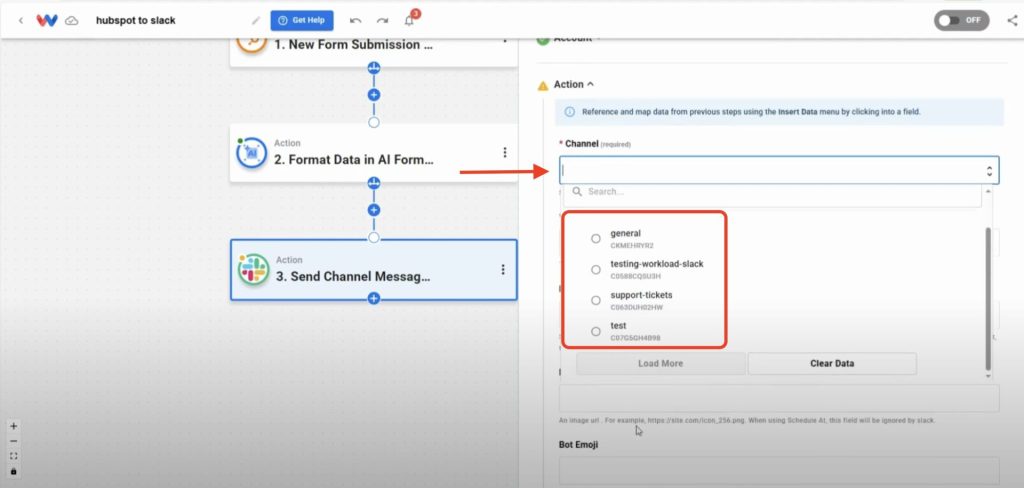This screenshot has height=488, width=1024.
Task: Lock the canvas with lock icon
Action: tap(14, 471)
